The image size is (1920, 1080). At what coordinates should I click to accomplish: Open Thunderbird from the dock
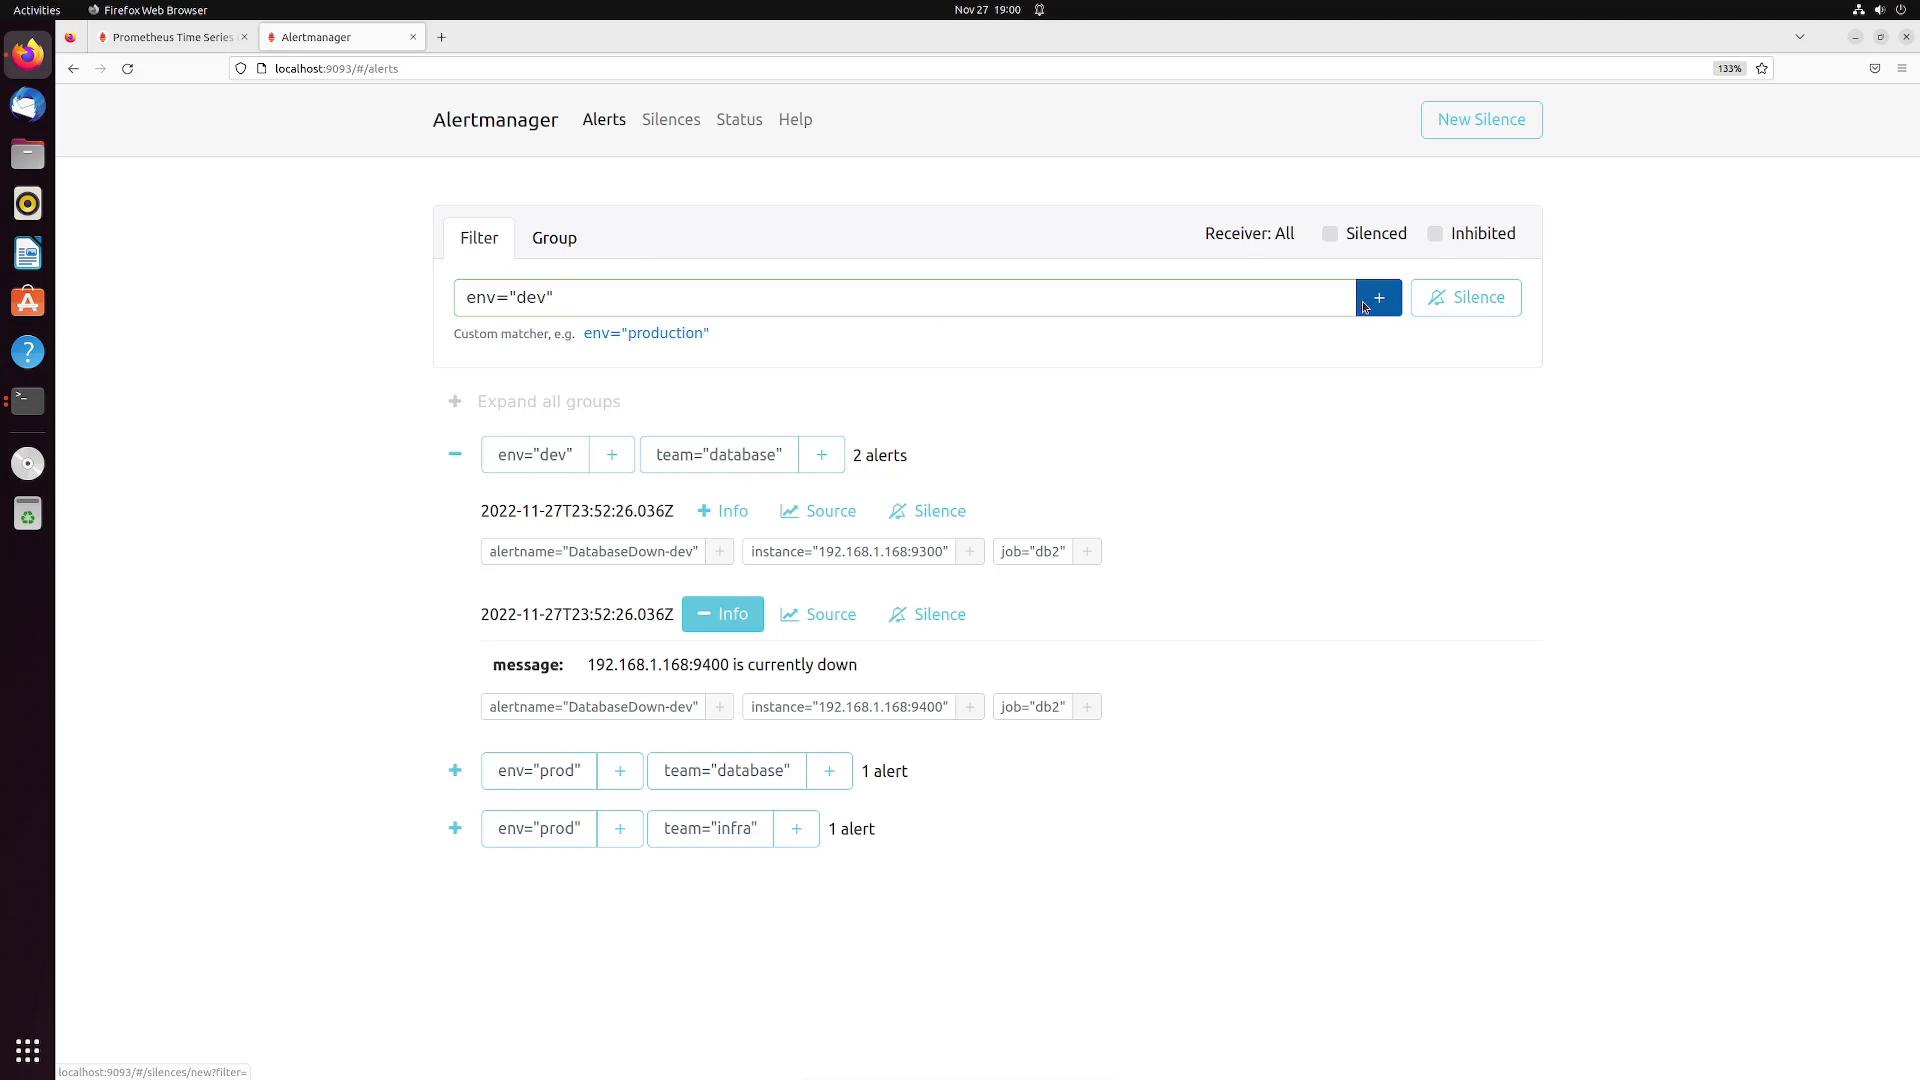28,105
